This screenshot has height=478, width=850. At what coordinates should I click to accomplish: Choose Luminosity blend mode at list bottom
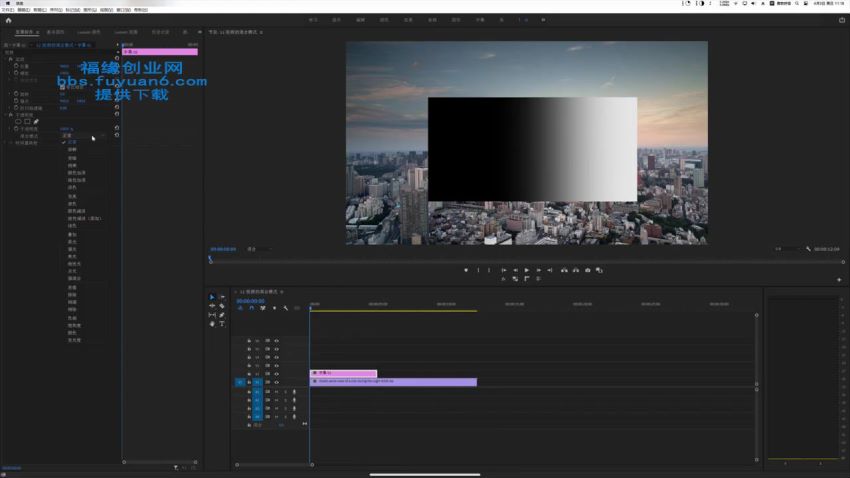point(74,340)
